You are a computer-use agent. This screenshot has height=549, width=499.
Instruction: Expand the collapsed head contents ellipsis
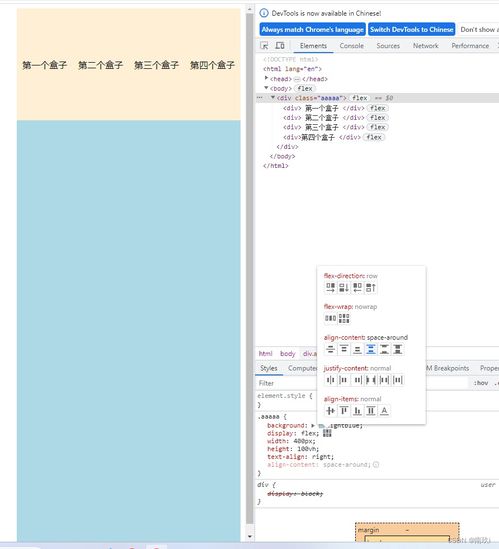[297, 79]
